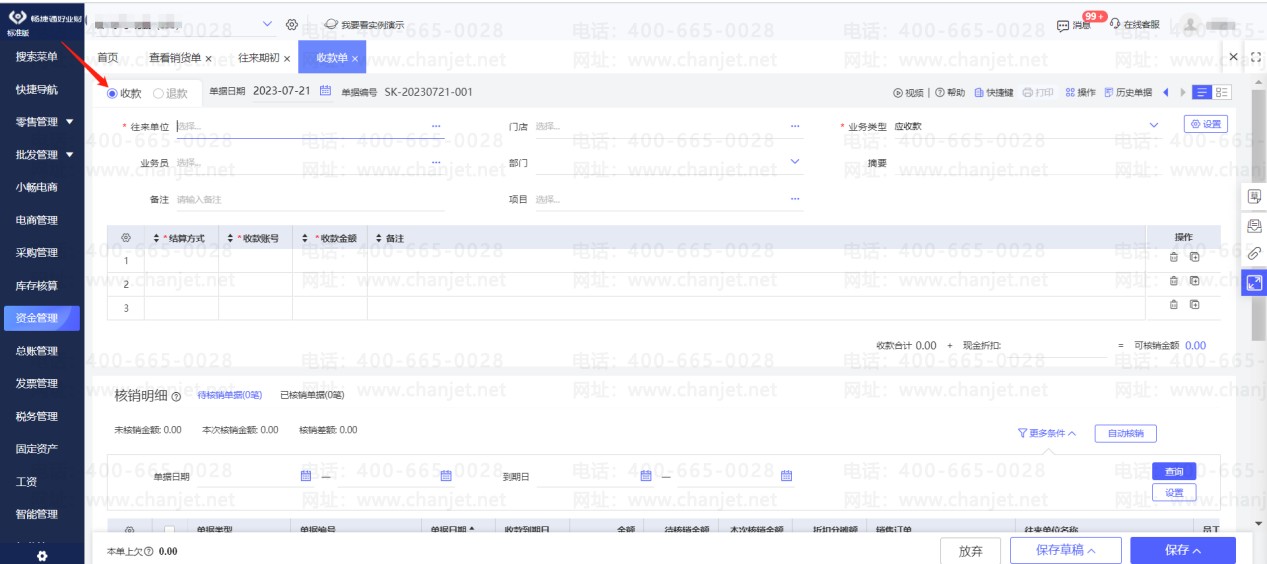Image resolution: width=1267 pixels, height=564 pixels.
Task: Open the draft note side panel icon
Action: [1254, 197]
